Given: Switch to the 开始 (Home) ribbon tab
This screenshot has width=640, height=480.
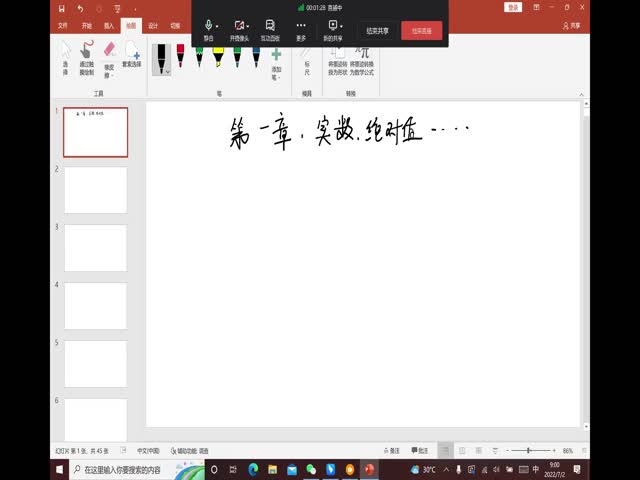Looking at the screenshot, I should 87,26.
